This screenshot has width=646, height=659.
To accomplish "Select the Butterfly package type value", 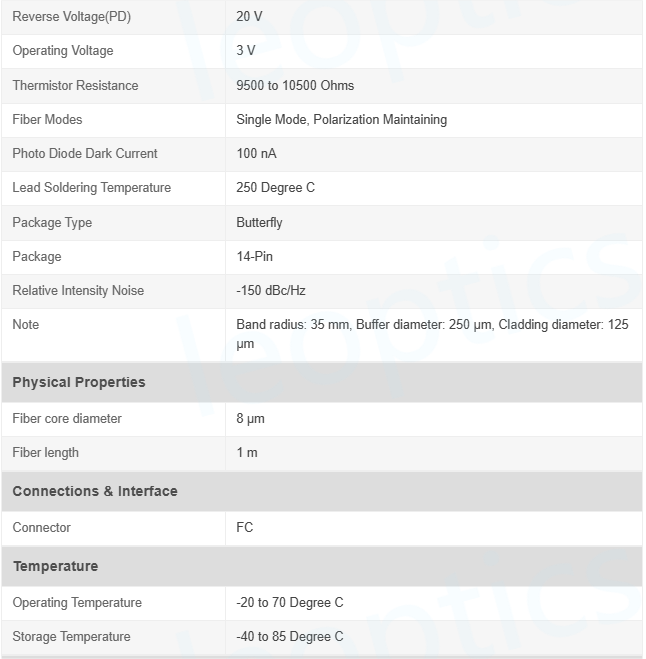I will (x=259, y=222).
